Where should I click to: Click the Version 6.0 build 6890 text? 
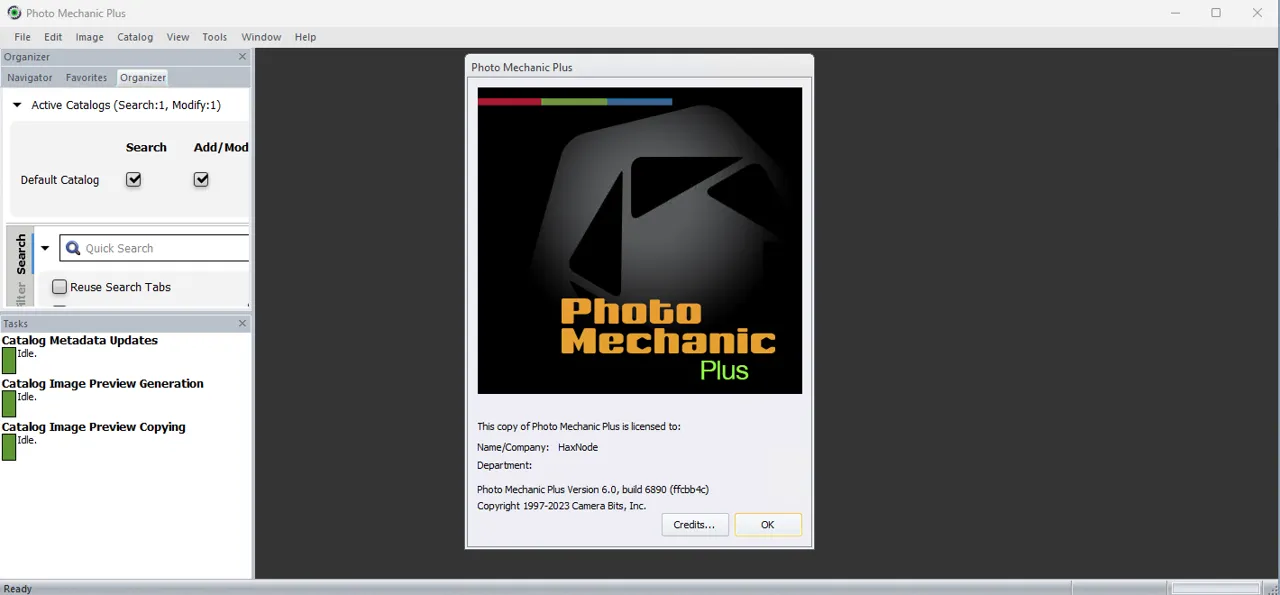[593, 489]
